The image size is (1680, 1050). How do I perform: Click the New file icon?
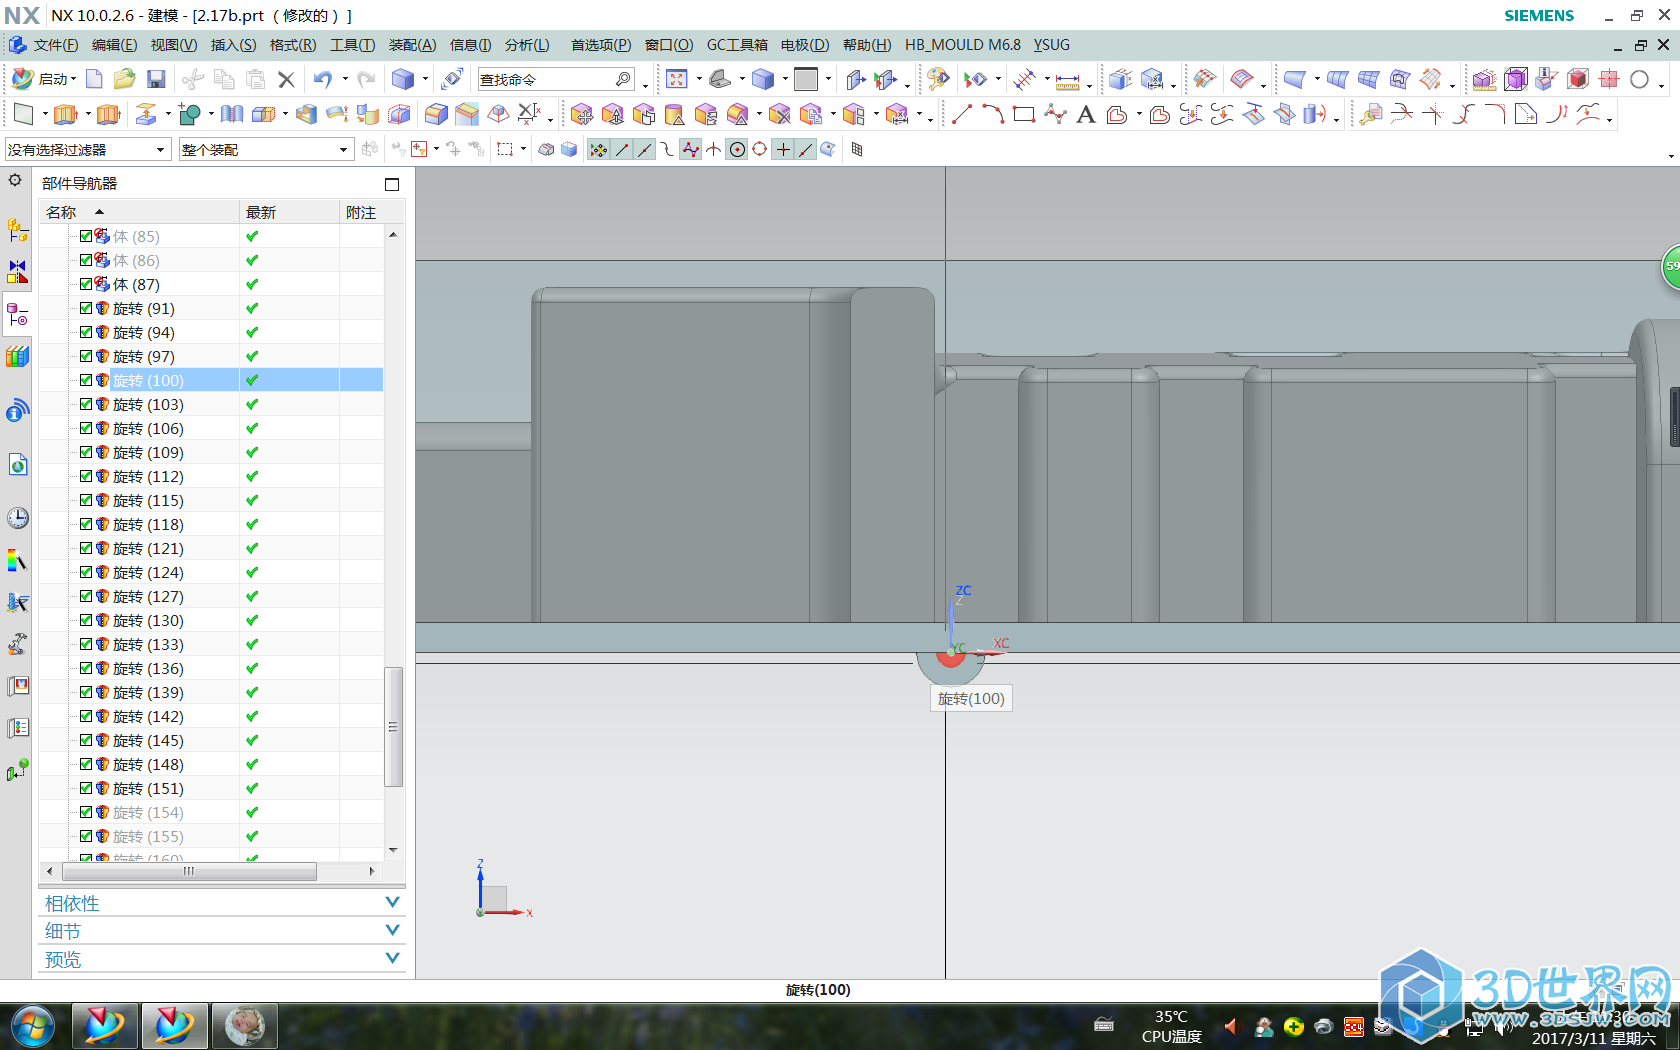pyautogui.click(x=94, y=79)
